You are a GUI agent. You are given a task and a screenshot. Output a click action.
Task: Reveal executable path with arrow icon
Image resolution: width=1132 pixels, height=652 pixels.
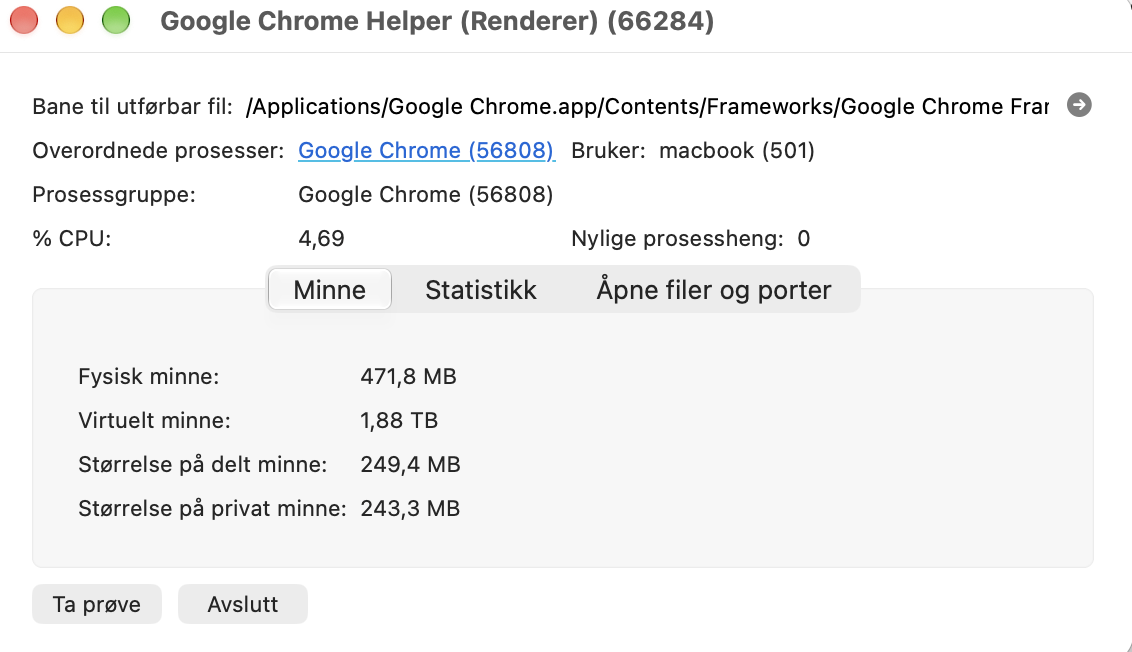pos(1079,105)
